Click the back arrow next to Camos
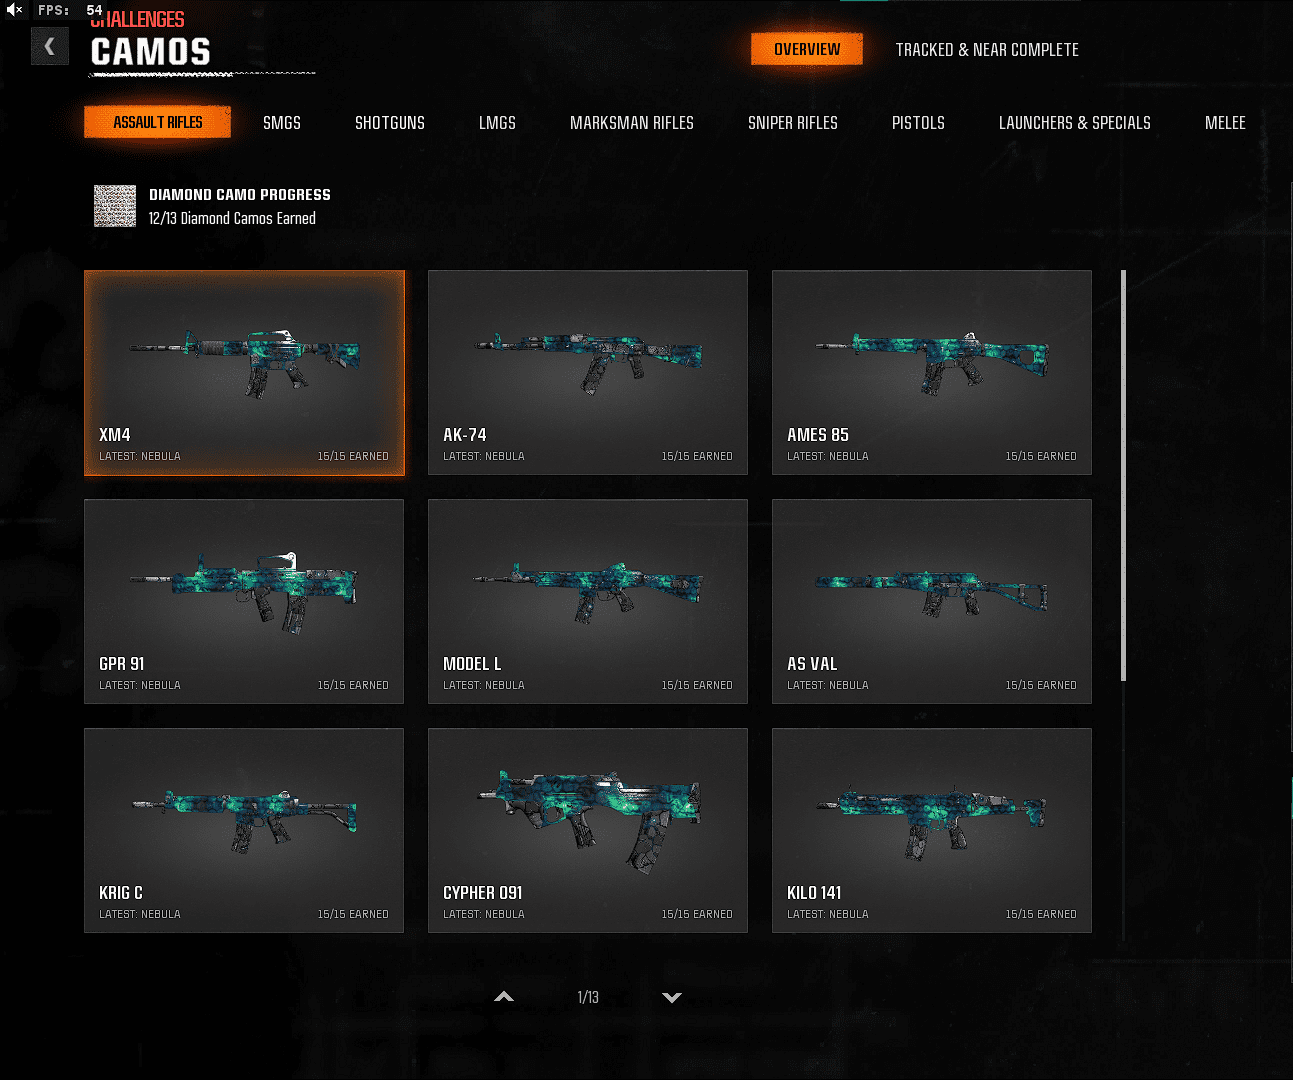Screen dimensions: 1293x1080 tap(49, 46)
